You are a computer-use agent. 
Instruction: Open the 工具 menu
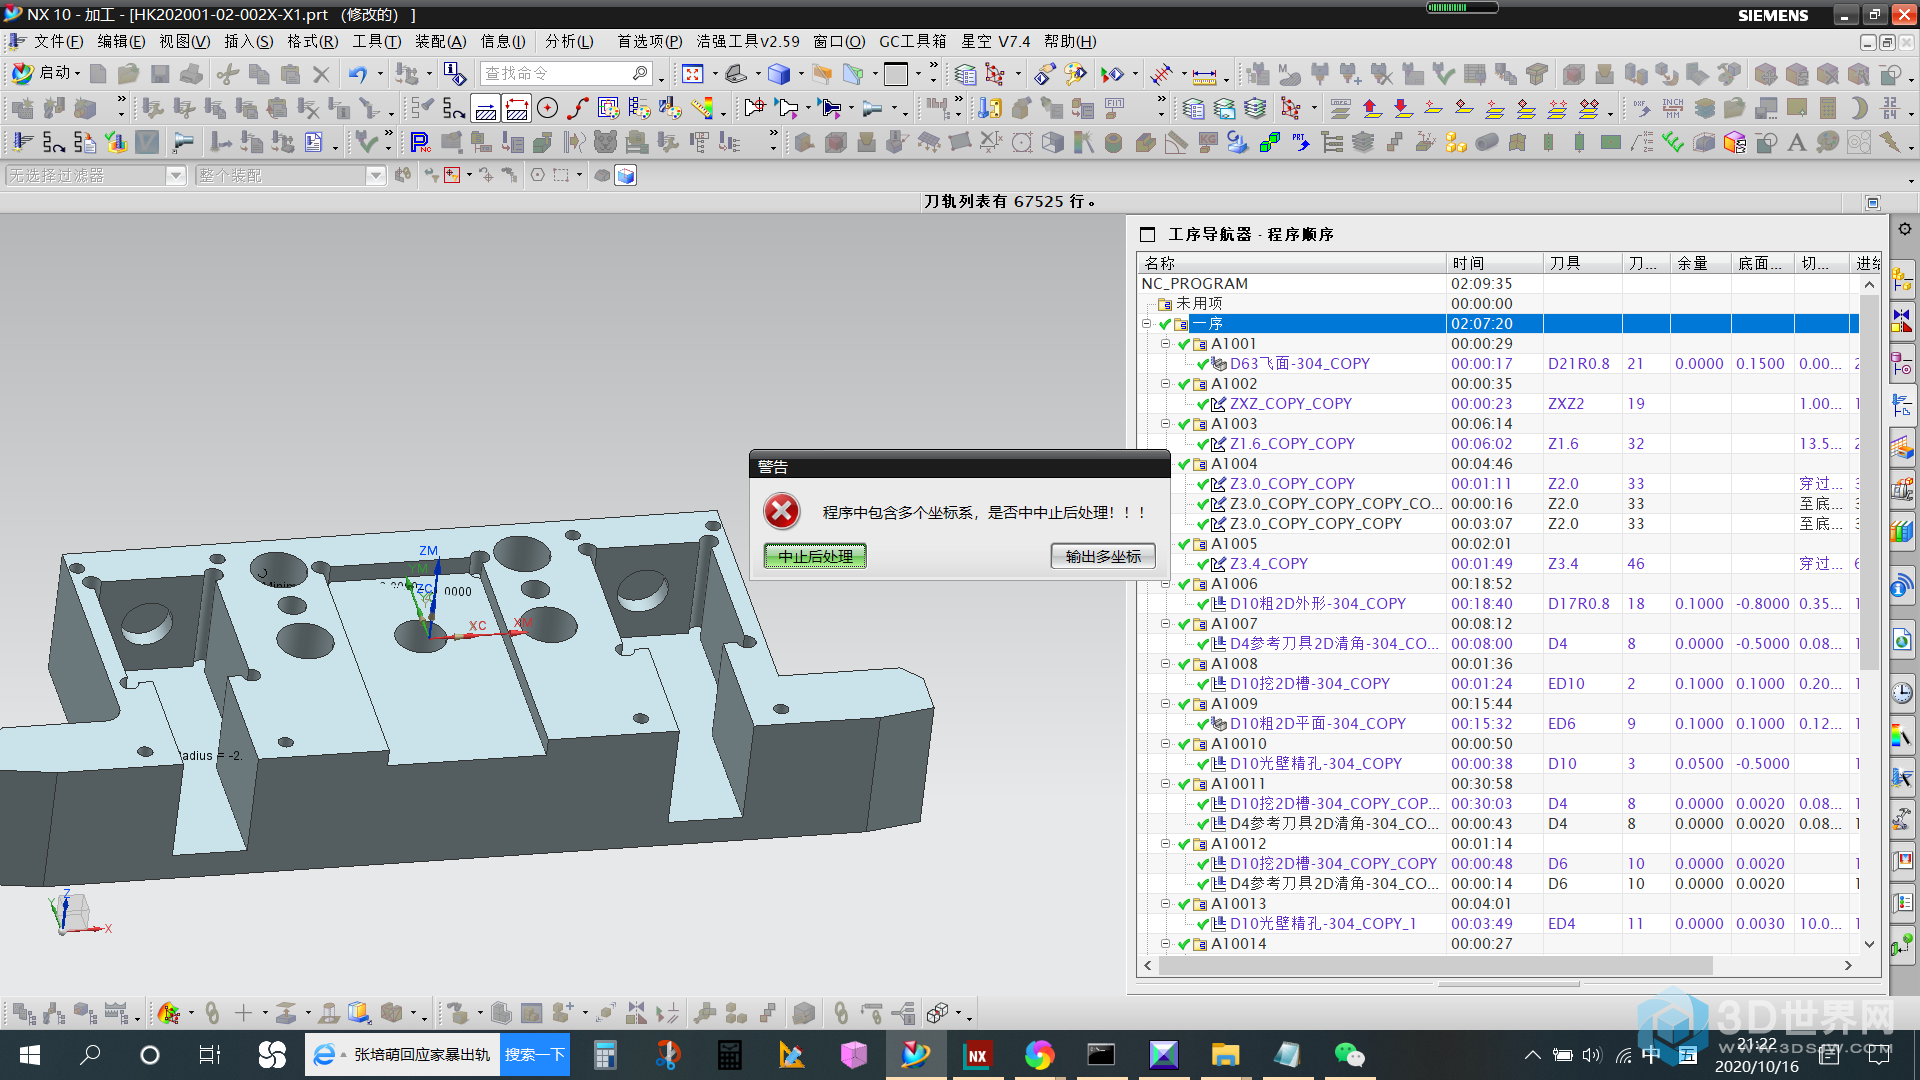376,41
